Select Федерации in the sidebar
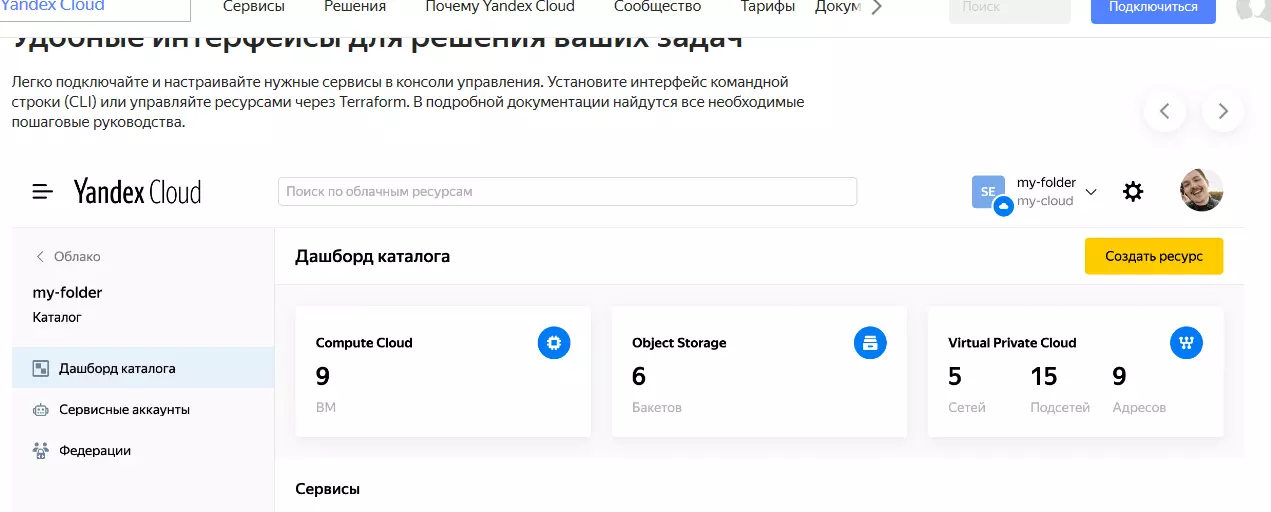1271x512 pixels. pyautogui.click(x=143, y=450)
